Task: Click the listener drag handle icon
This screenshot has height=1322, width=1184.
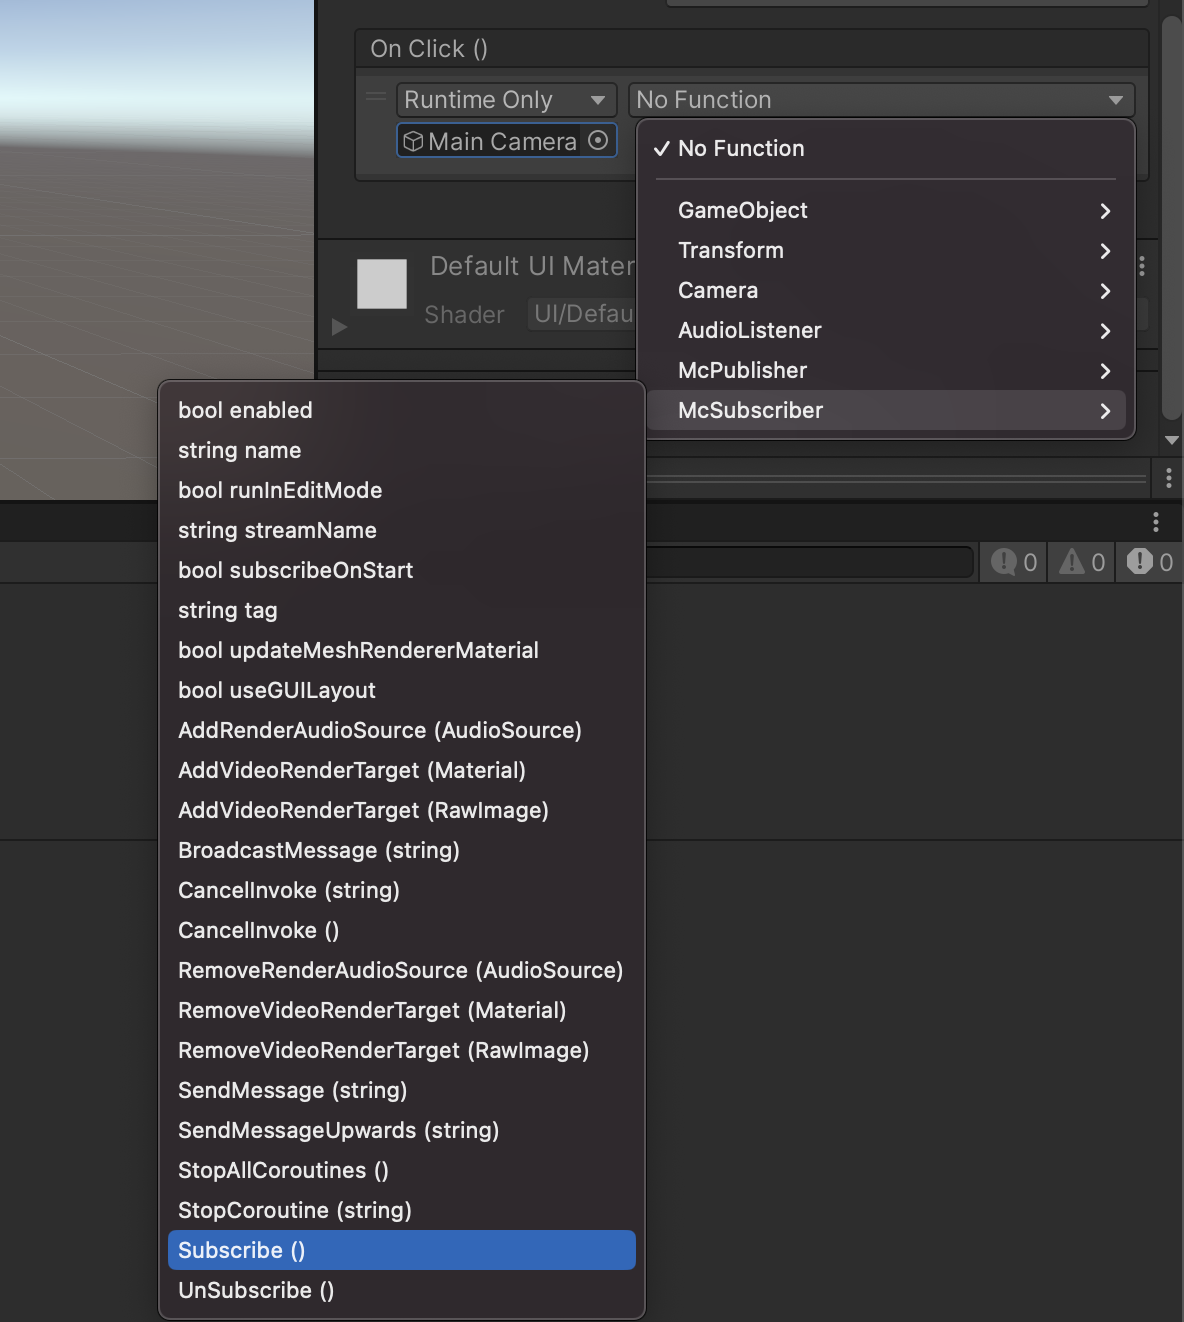Action: pos(376,97)
